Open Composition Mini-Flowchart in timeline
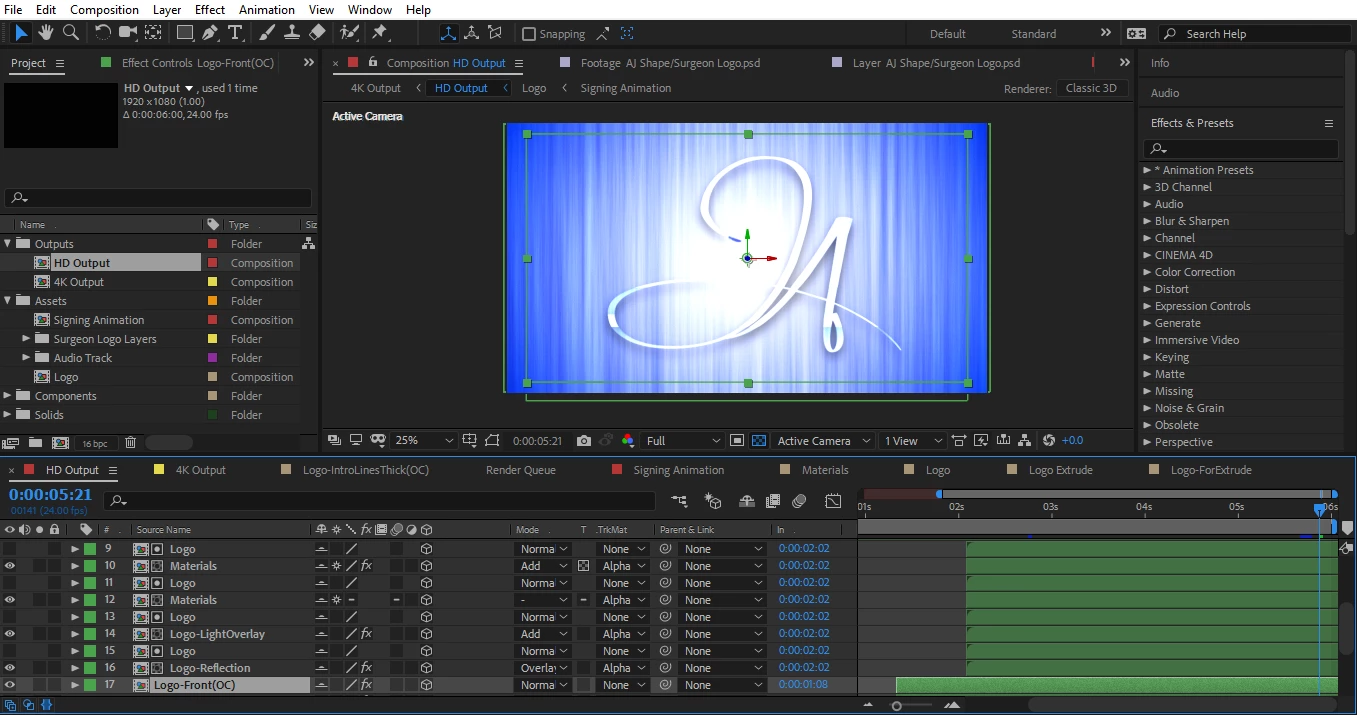 (680, 501)
